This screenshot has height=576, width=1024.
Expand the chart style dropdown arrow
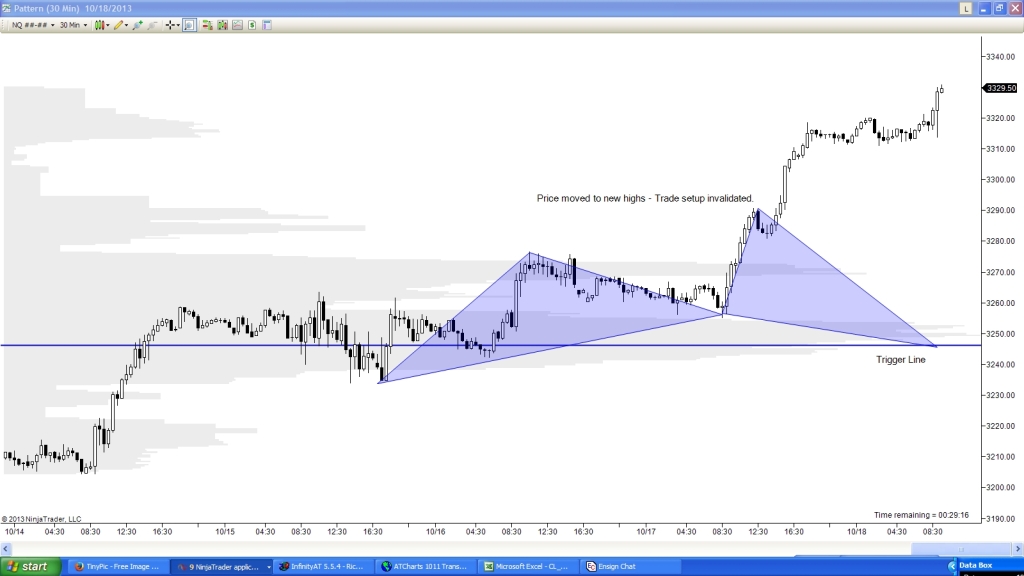click(108, 25)
